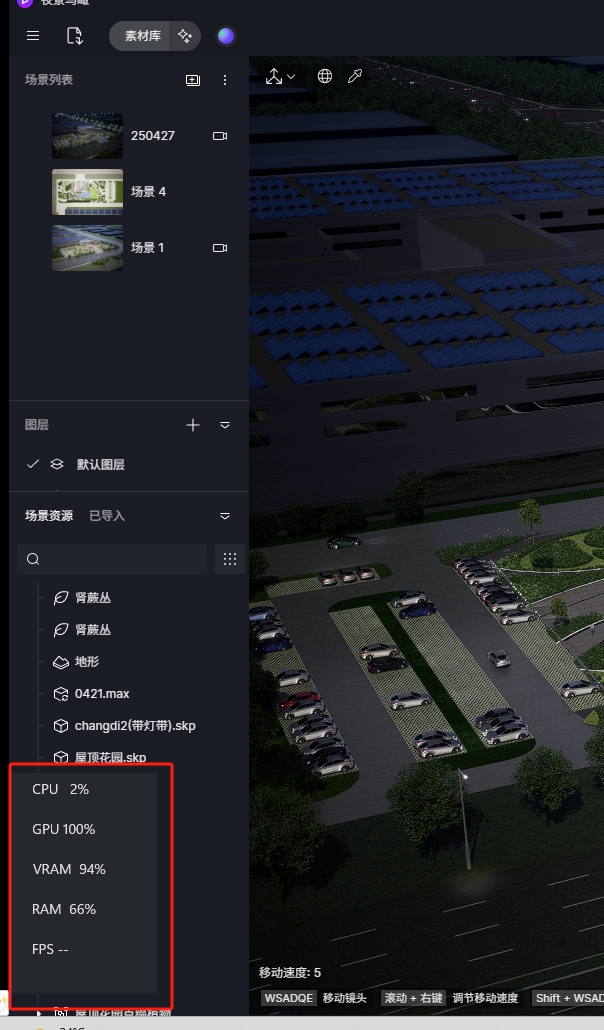Open scene list three-dot options
The image size is (604, 1030).
click(225, 80)
